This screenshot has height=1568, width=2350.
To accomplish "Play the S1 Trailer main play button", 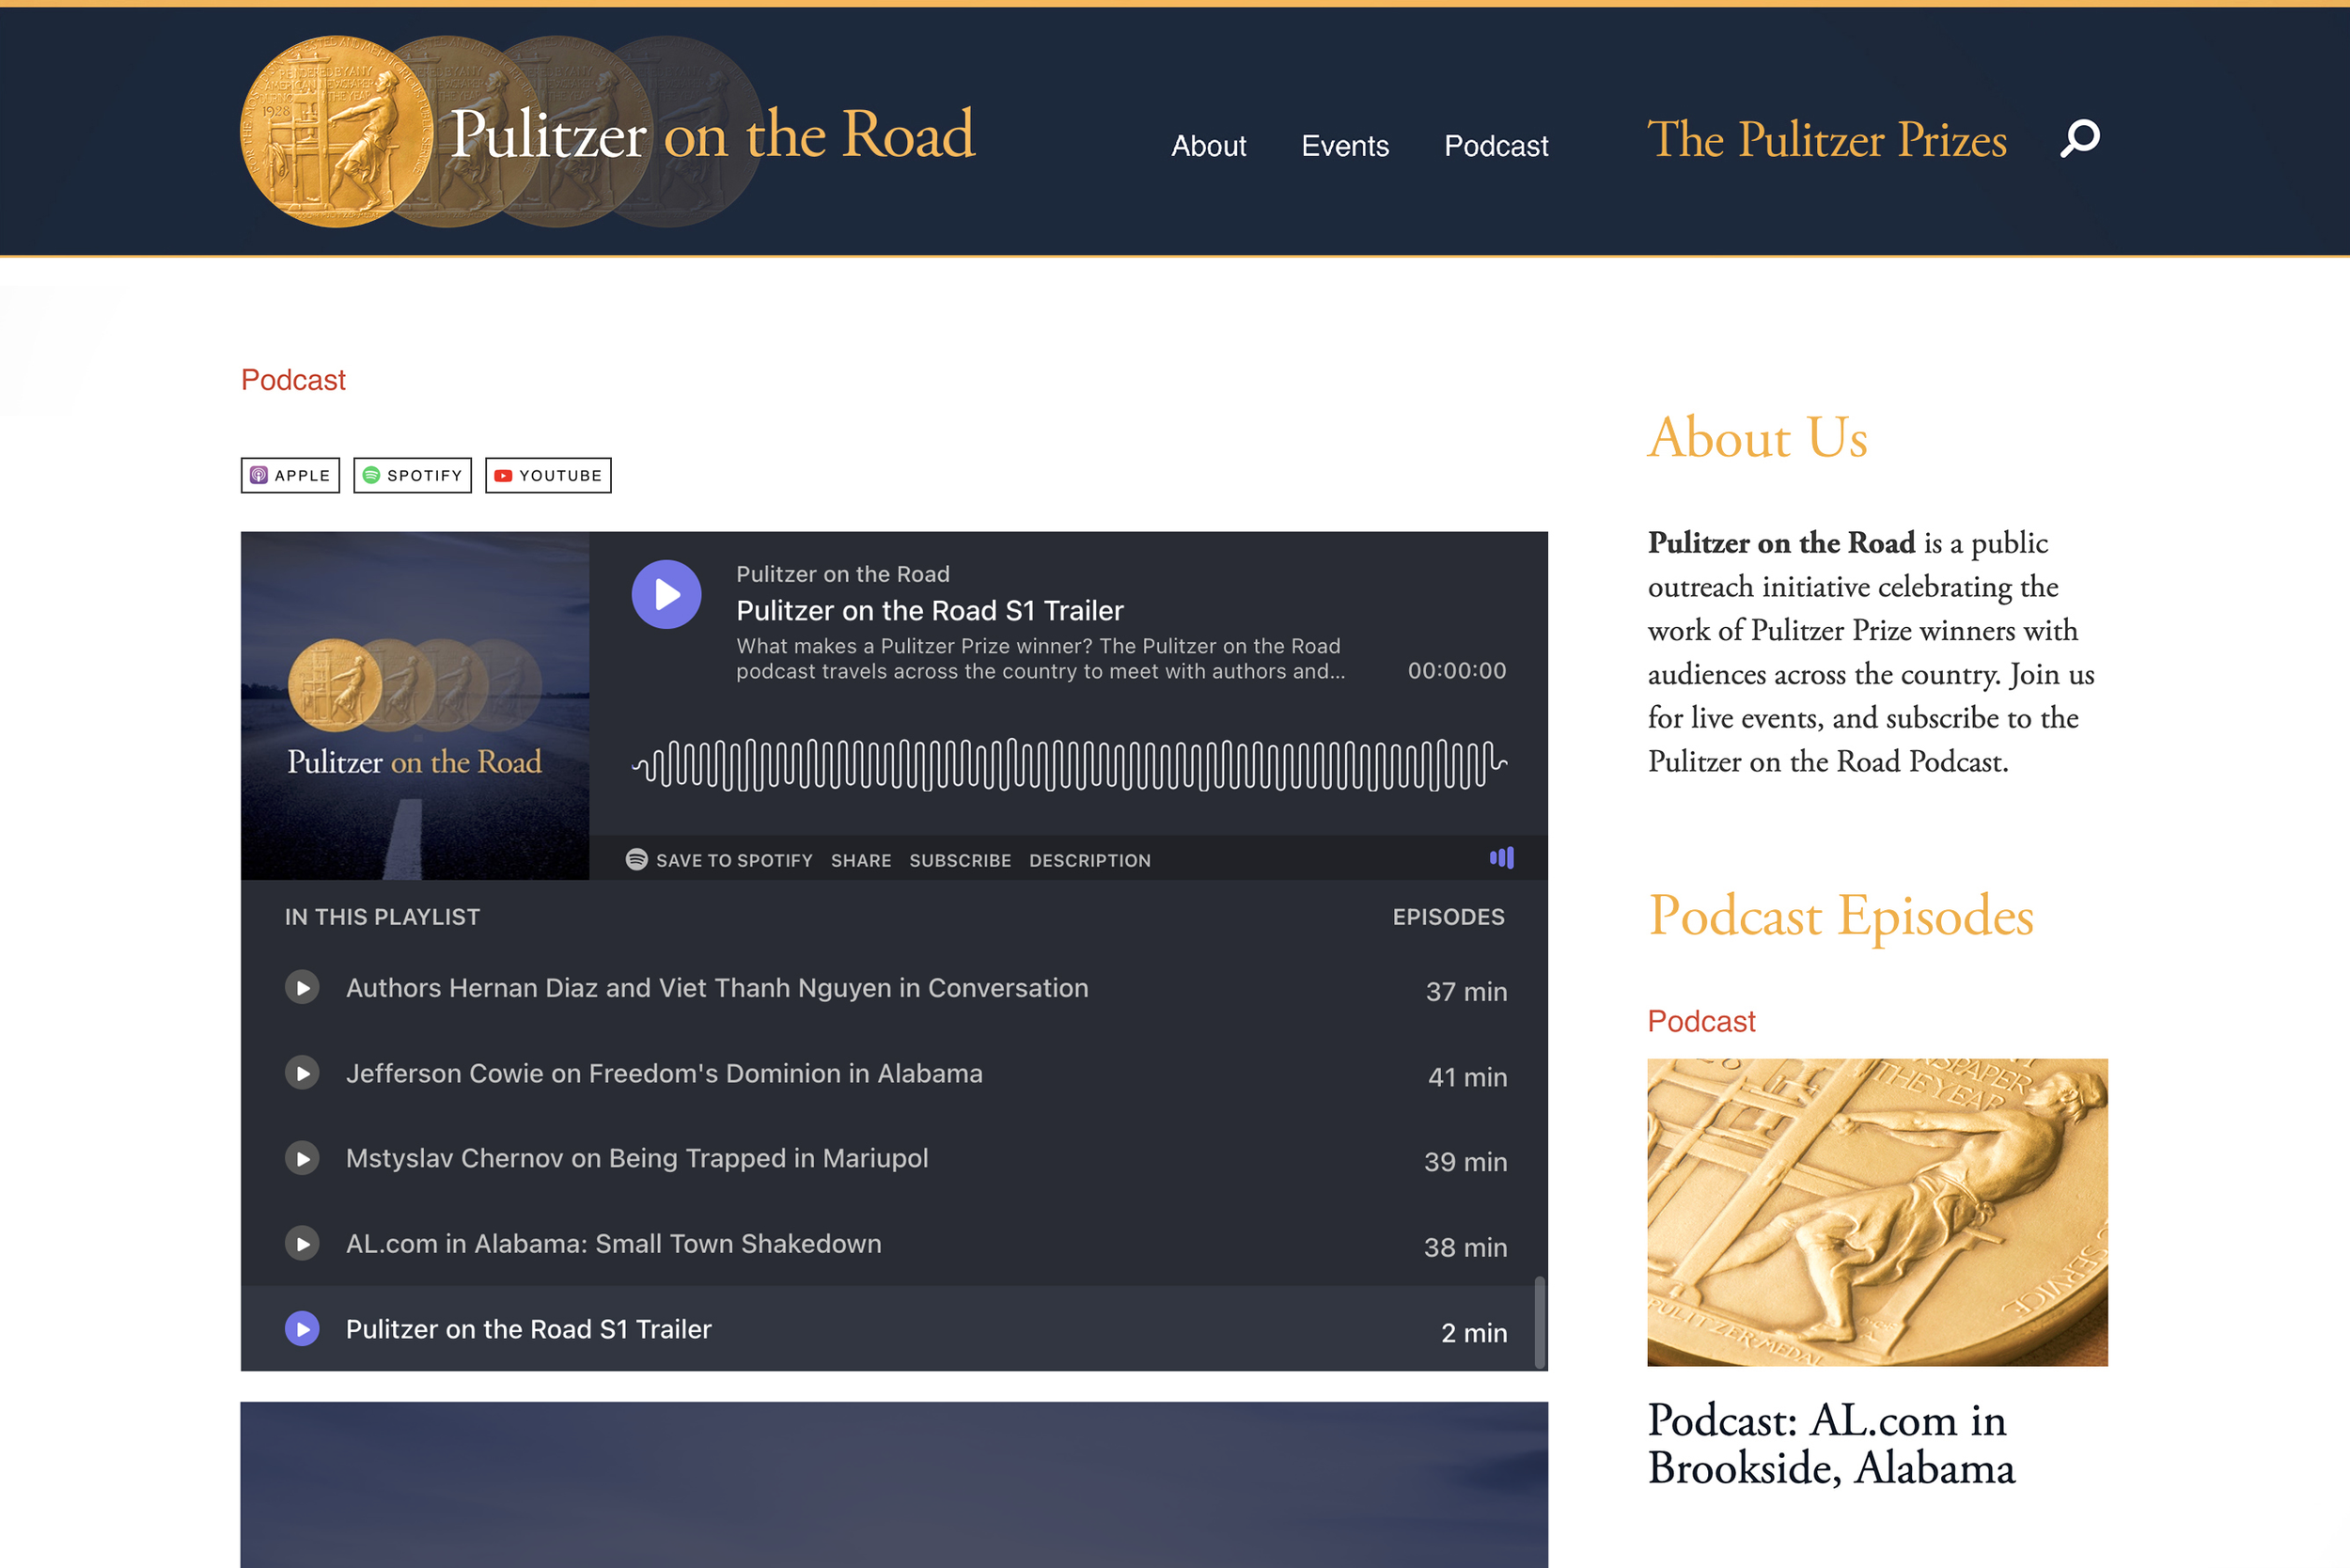I will point(667,594).
